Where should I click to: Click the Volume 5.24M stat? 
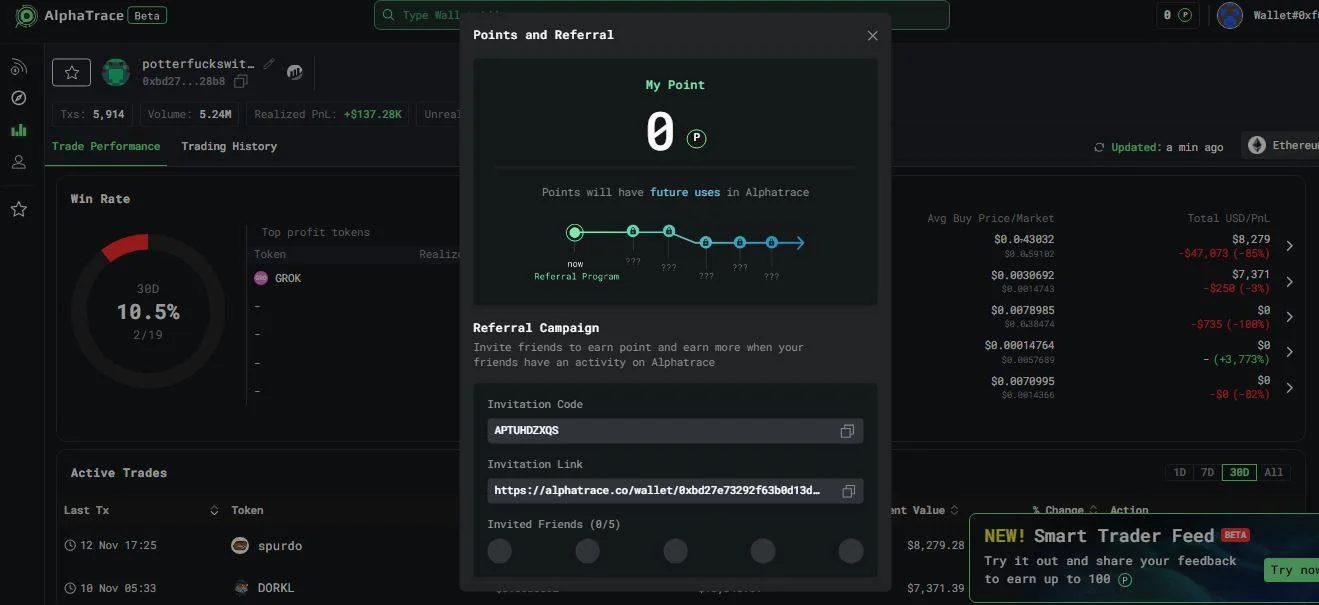pyautogui.click(x=189, y=114)
